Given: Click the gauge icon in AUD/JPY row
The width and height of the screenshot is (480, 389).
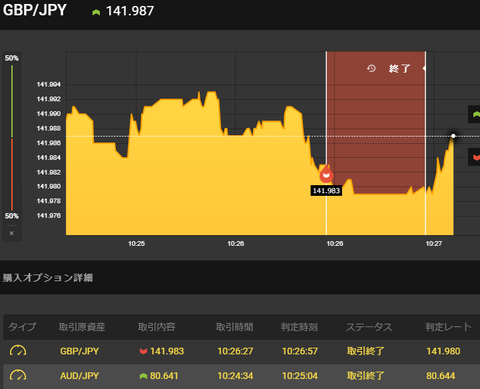Looking at the screenshot, I should coord(18,376).
